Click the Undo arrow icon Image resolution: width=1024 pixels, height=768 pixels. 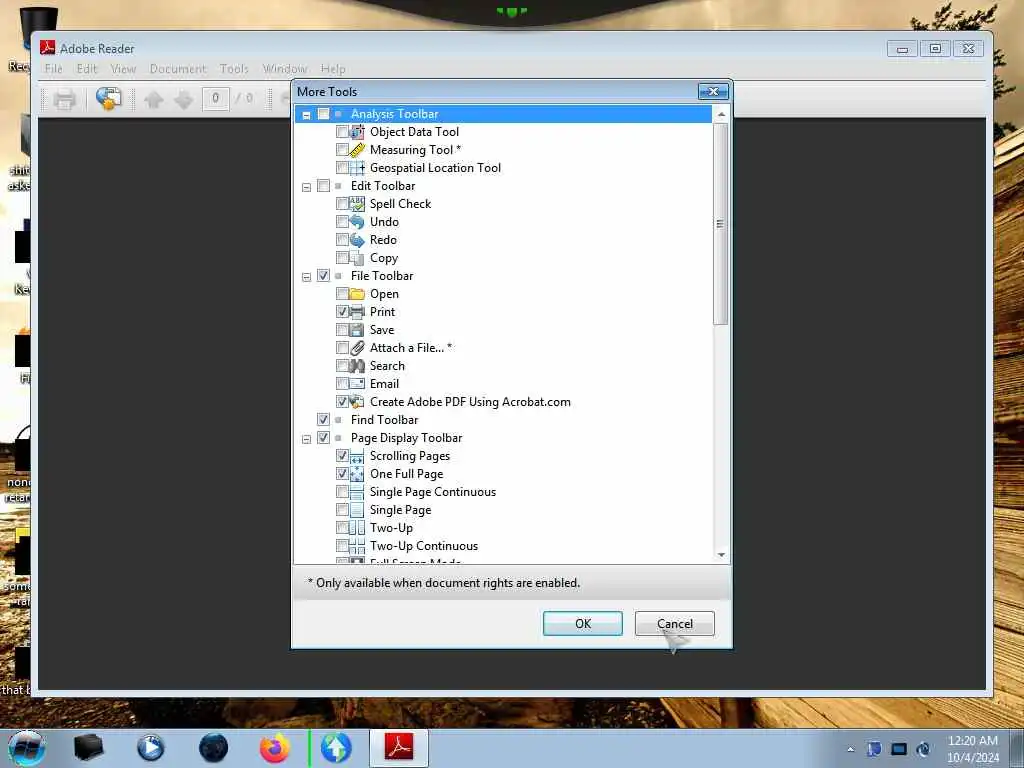357,222
